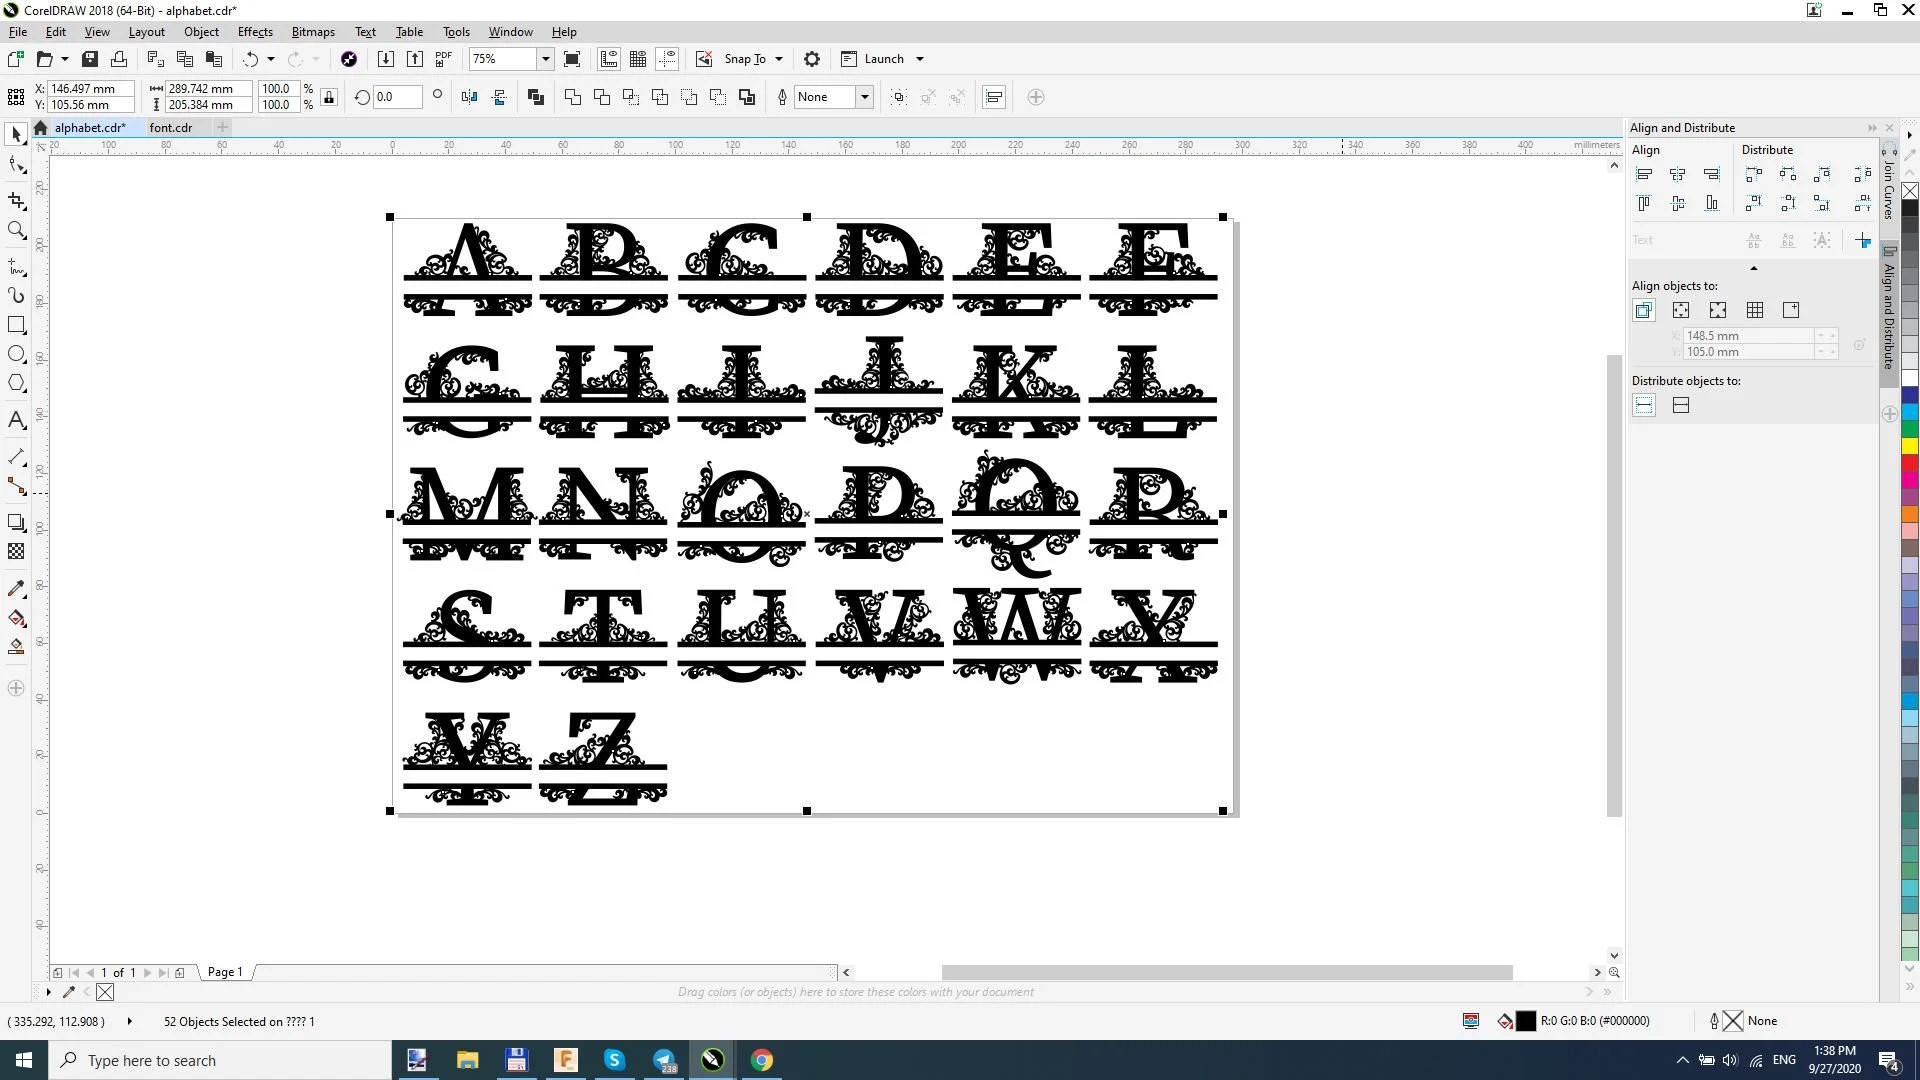Switch to font.cdr document tab

coord(171,127)
